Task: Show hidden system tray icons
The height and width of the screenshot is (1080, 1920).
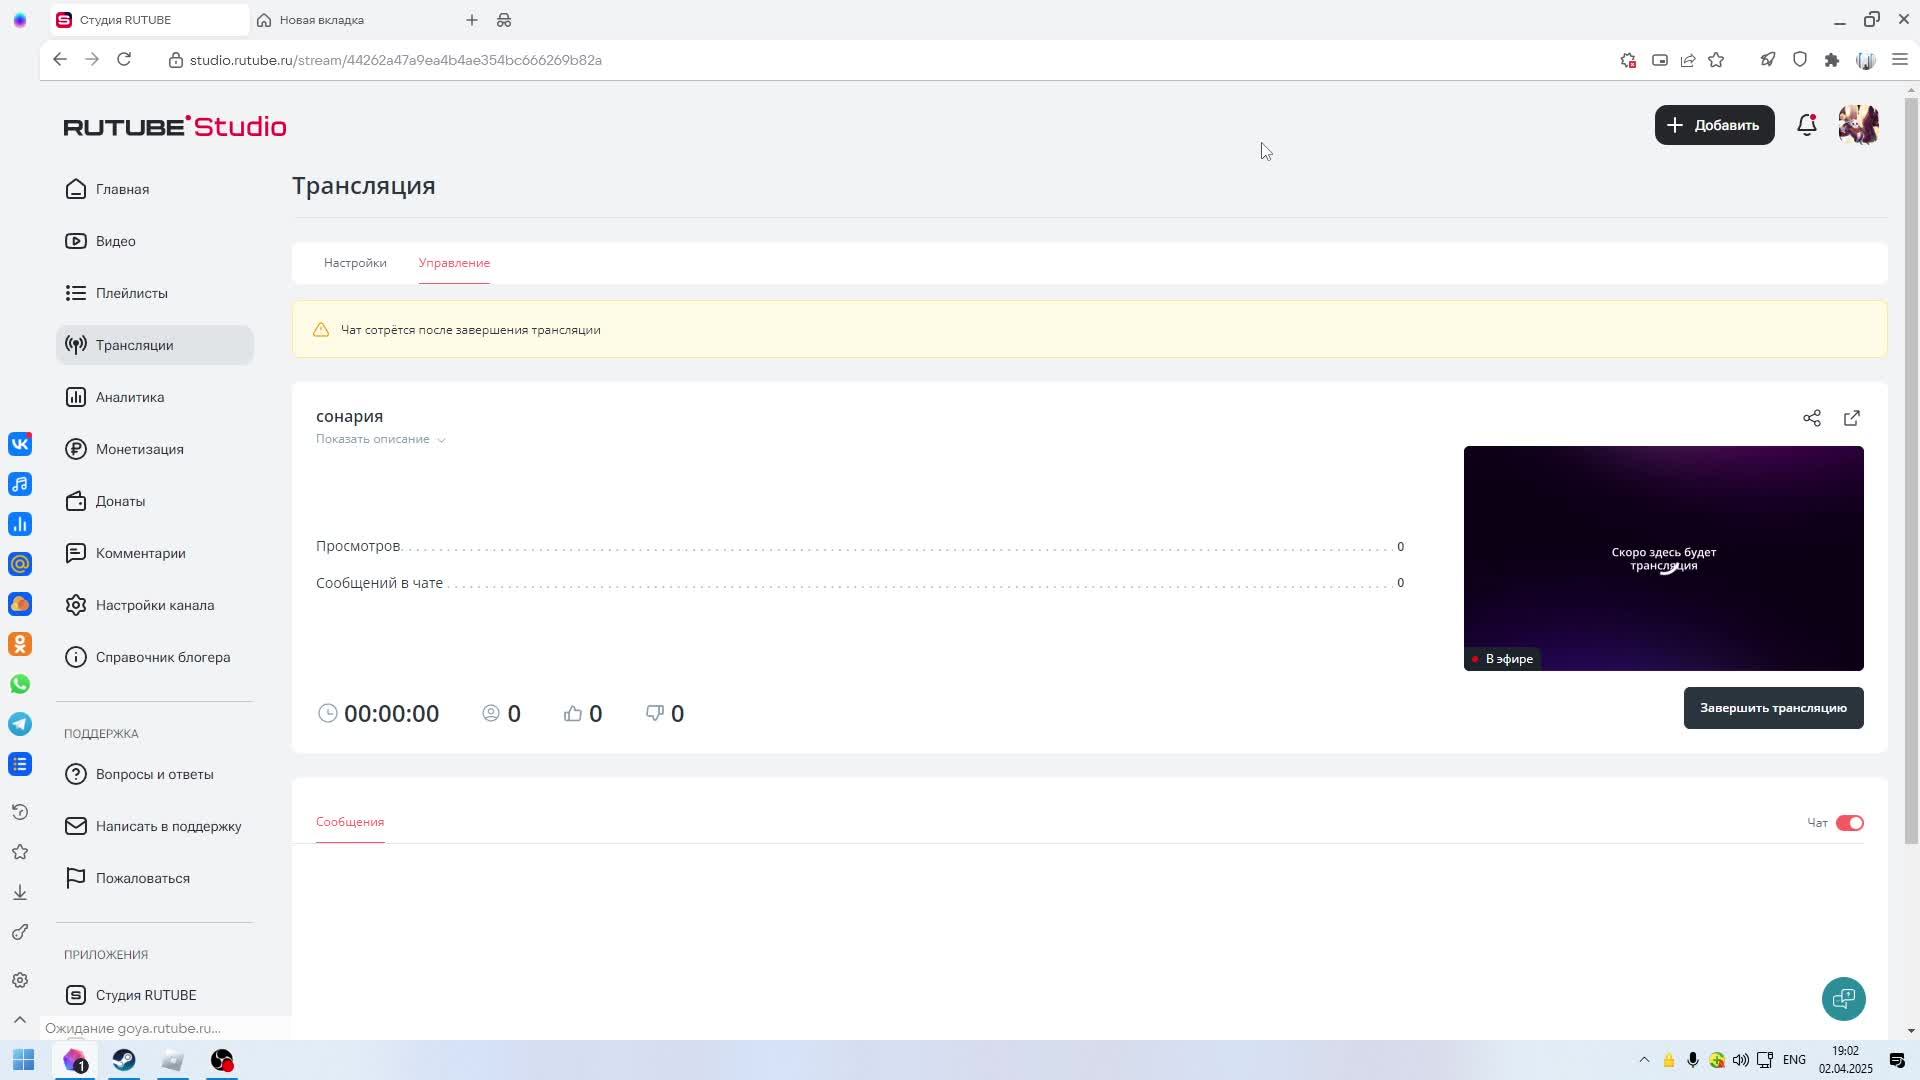Action: tap(1643, 1060)
